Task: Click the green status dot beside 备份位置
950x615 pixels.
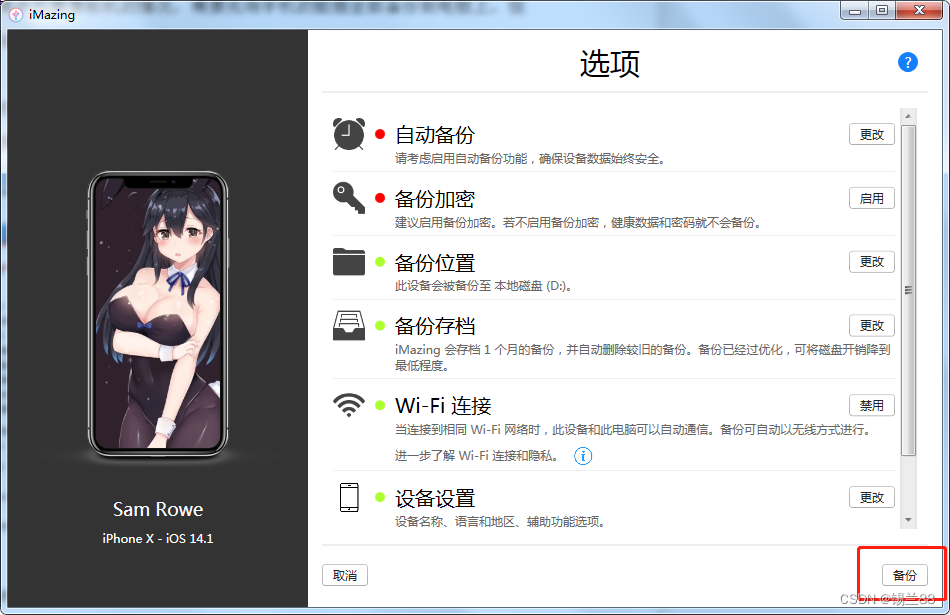Action: tap(380, 262)
